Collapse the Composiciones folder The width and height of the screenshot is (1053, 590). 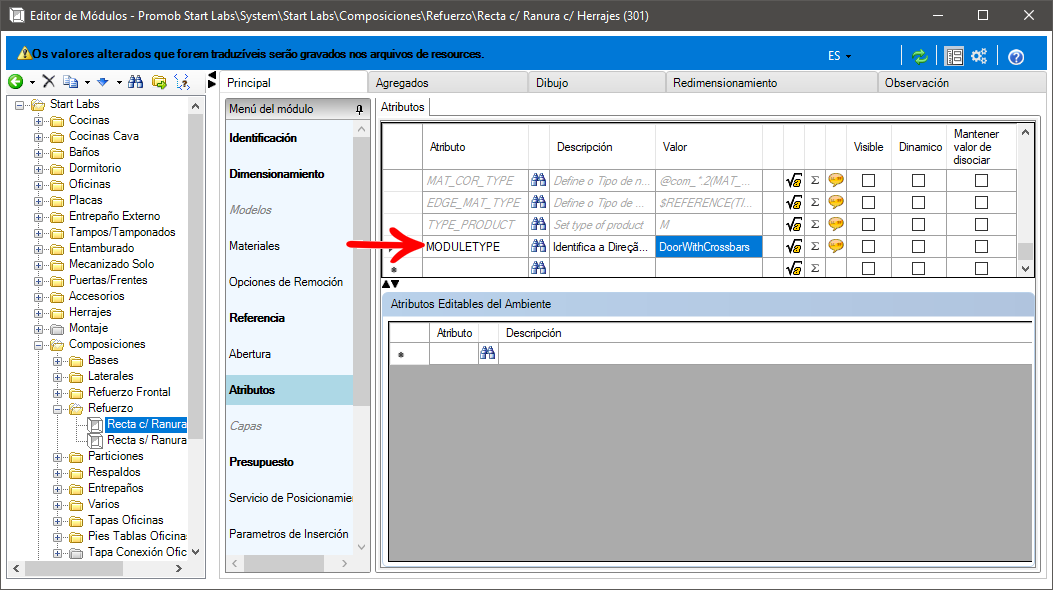point(38,345)
